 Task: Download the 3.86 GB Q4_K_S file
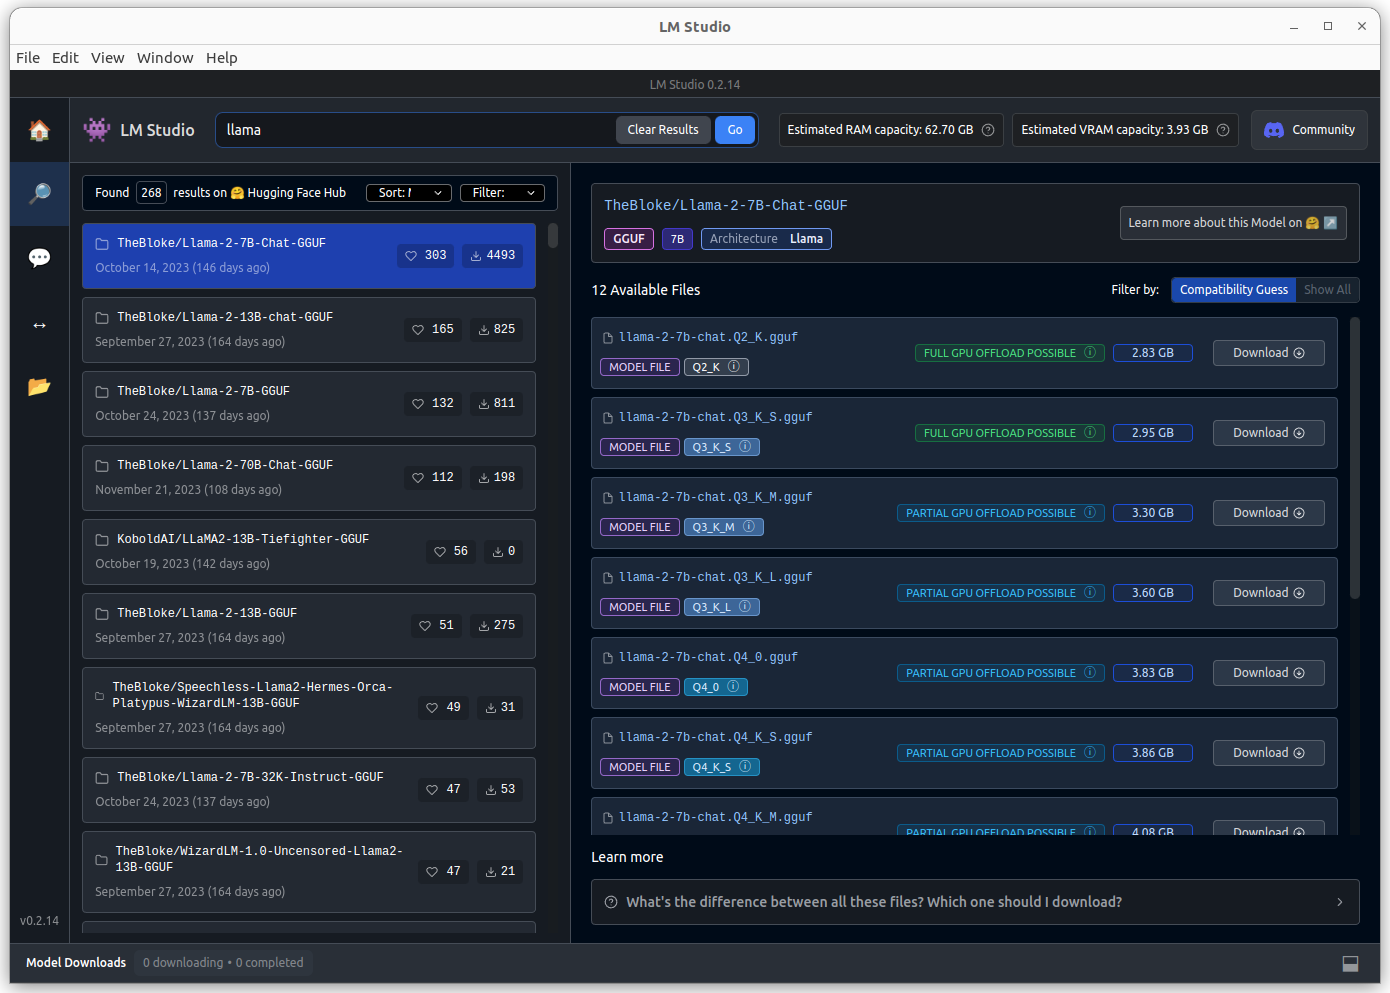point(1268,753)
